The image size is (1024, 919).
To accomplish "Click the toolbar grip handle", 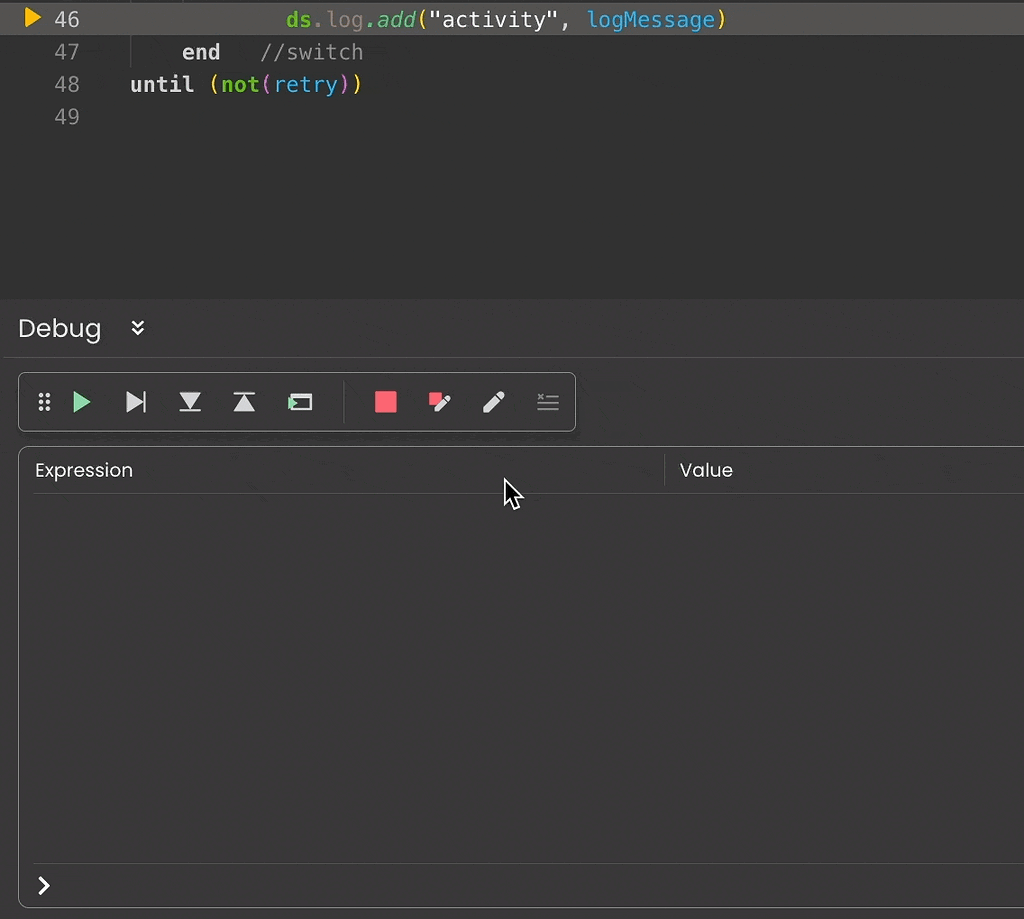I will (44, 402).
